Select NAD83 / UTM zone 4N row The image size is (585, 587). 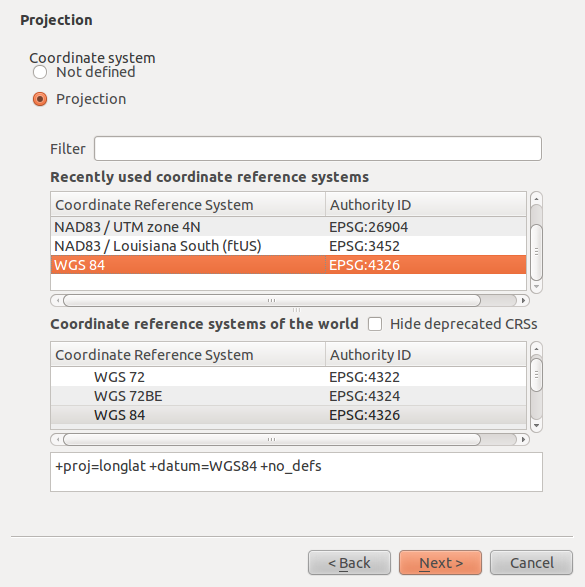coord(289,227)
